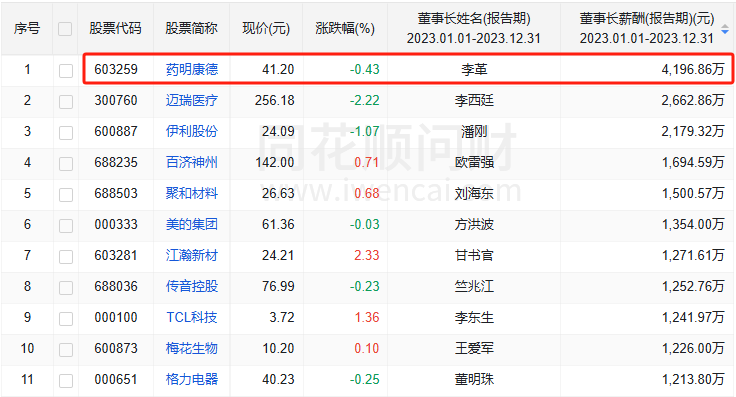
Task: Tick the select-all checkbox in header
Action: point(65,29)
